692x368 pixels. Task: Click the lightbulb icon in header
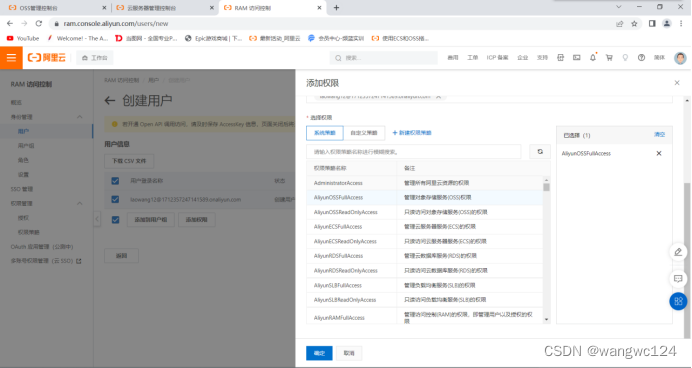pos(625,58)
